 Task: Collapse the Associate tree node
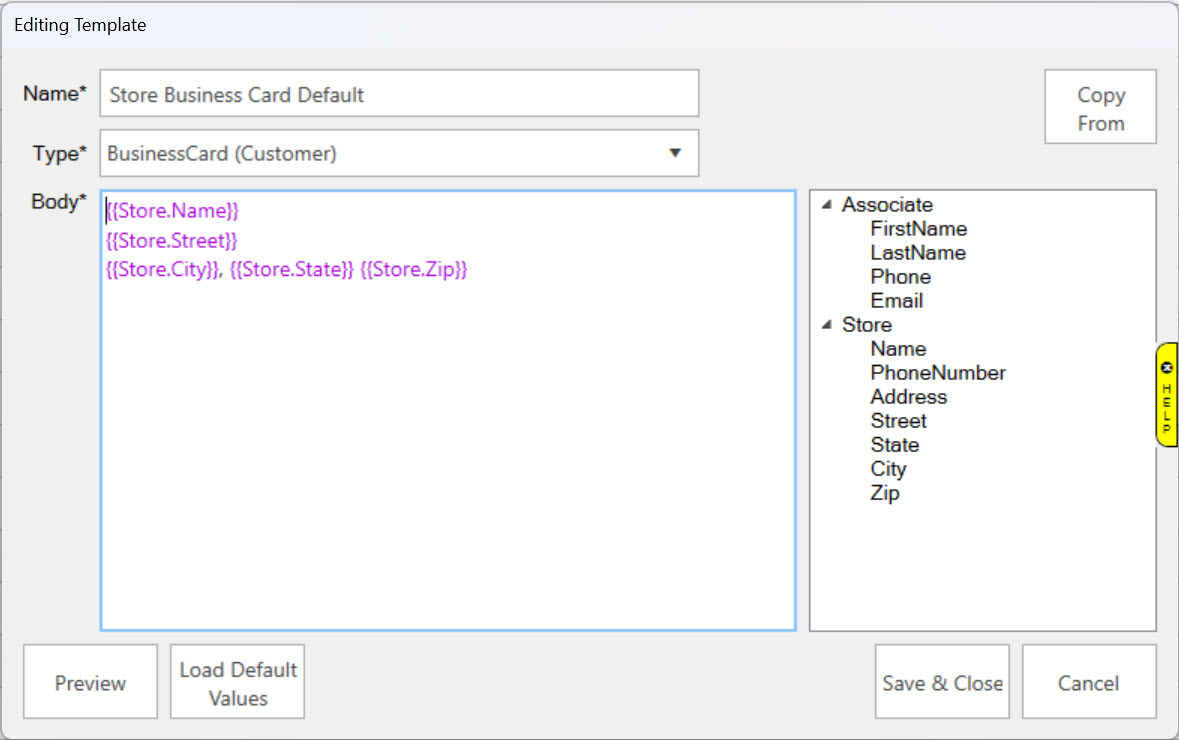pyautogui.click(x=827, y=205)
